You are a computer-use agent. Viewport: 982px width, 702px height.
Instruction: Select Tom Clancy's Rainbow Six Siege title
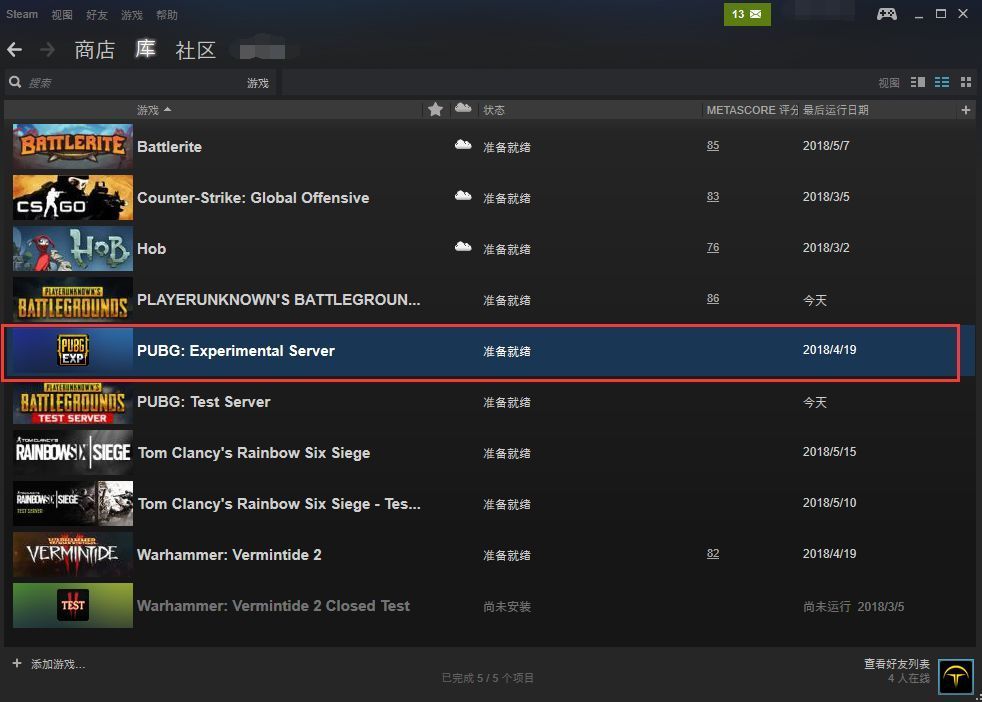tap(254, 453)
